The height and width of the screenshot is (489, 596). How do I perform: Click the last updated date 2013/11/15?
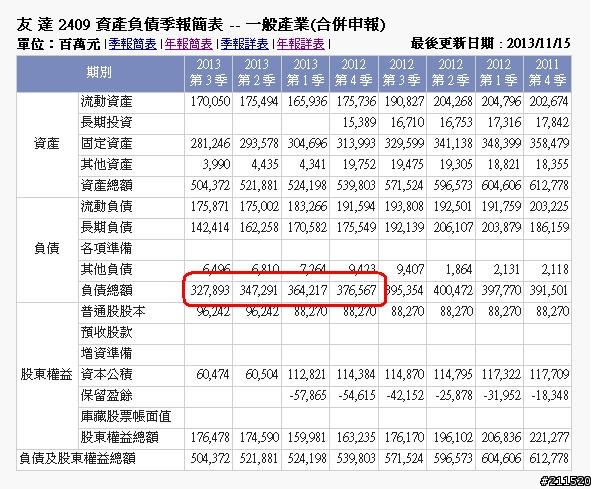[x=538, y=43]
